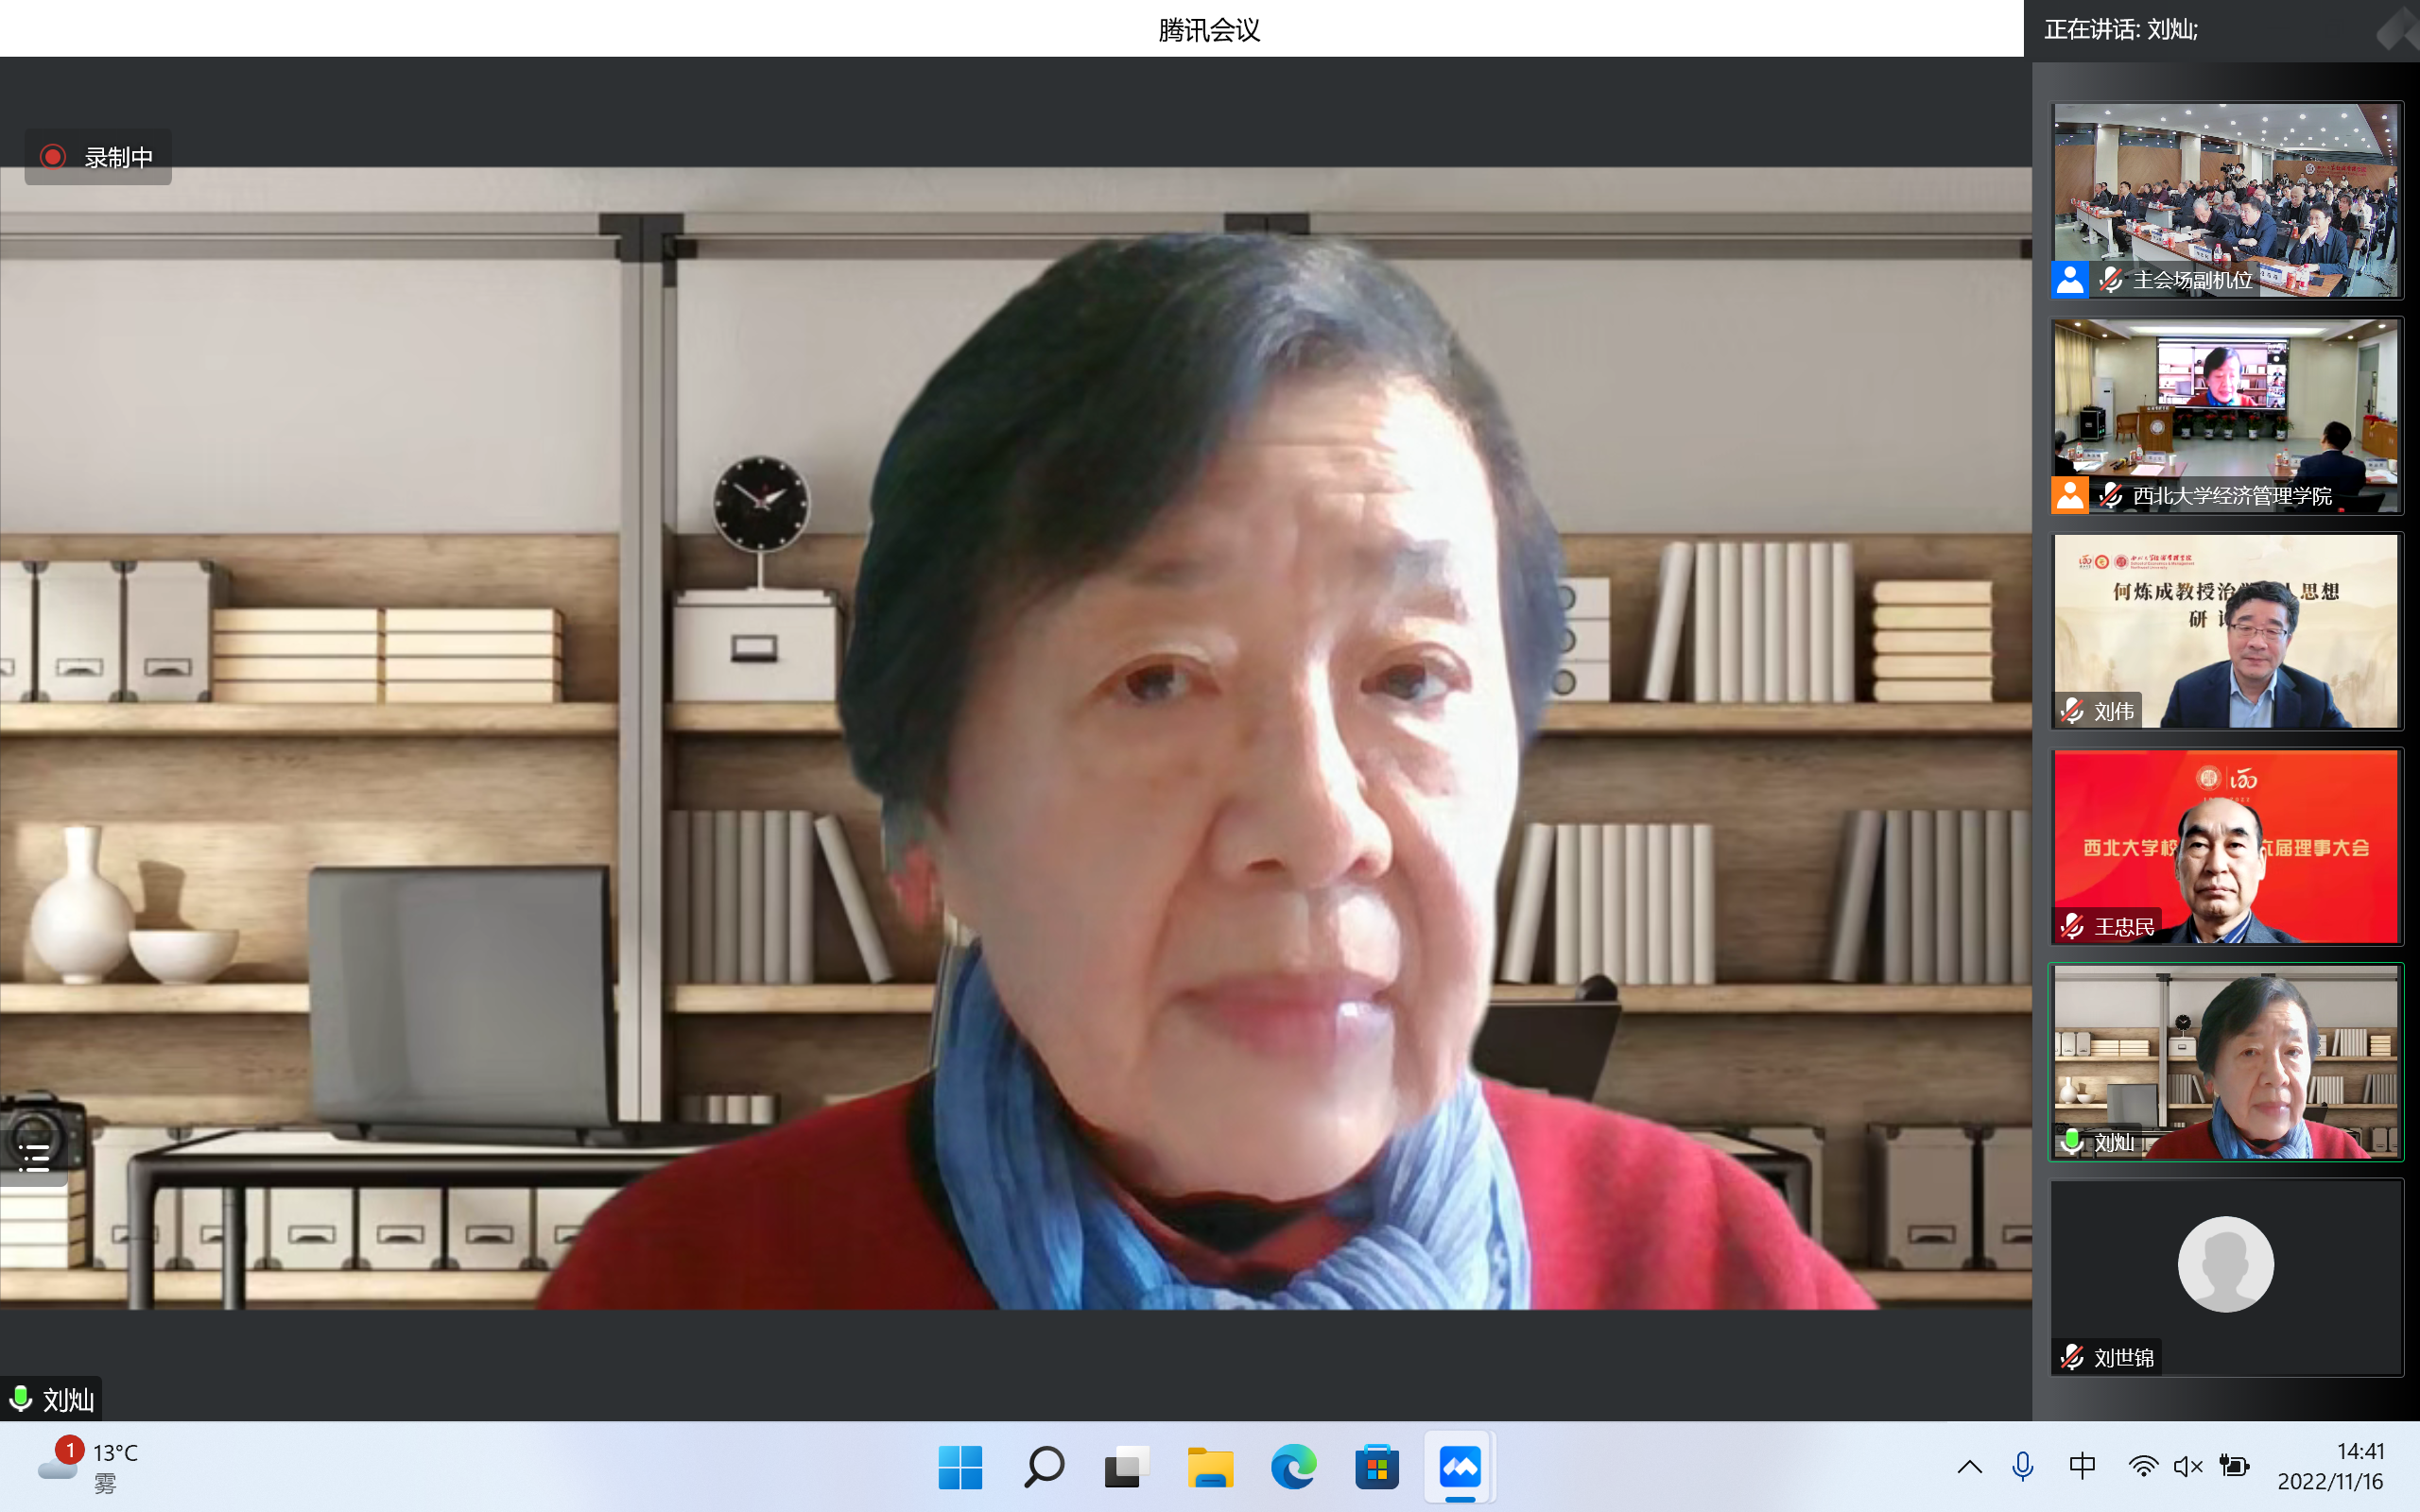Toggle the system volume mute icon in tray

[2187, 1467]
